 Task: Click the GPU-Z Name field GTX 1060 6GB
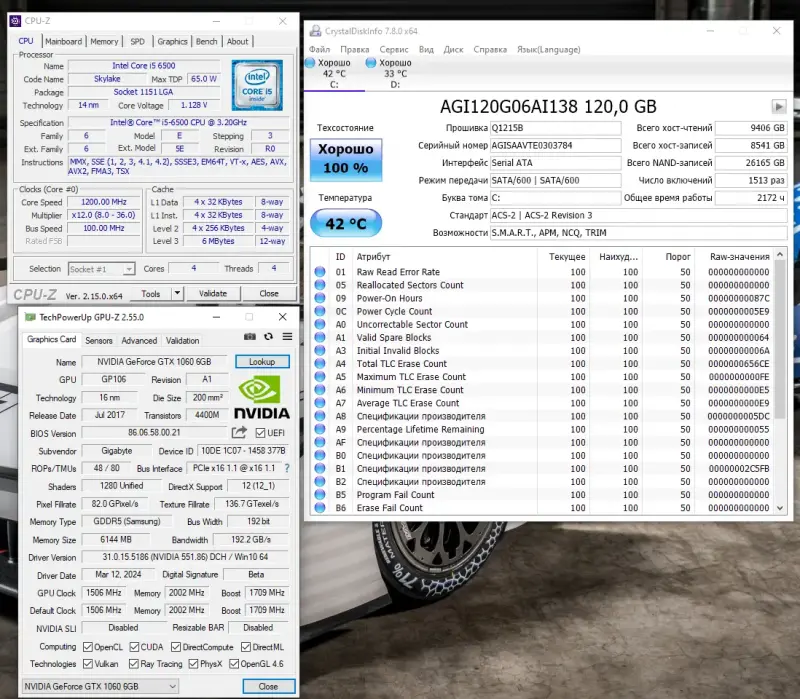(154, 362)
